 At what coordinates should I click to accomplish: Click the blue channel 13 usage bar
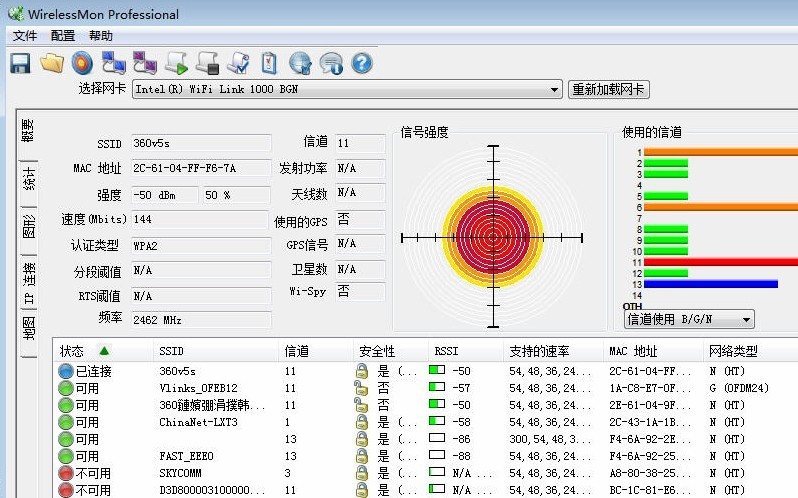pyautogui.click(x=710, y=284)
